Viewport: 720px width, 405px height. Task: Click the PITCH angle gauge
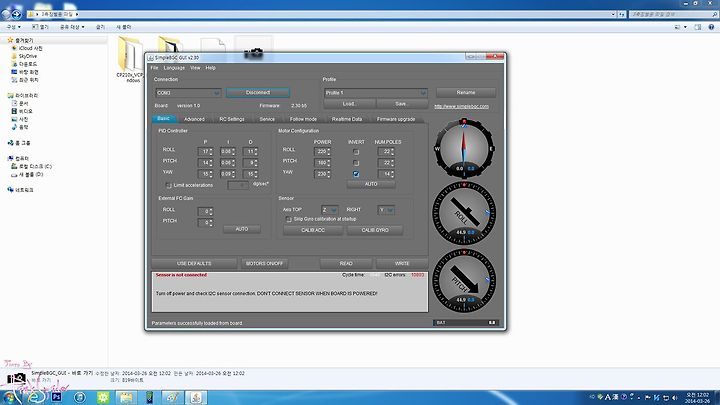click(464, 281)
